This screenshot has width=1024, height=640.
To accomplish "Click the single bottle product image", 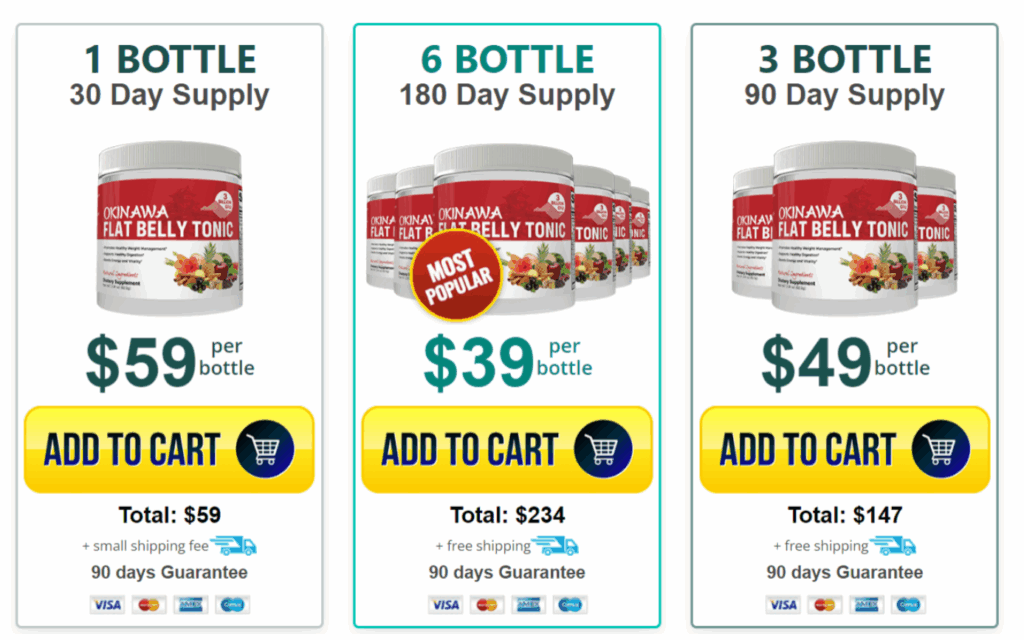I will 170,229.
